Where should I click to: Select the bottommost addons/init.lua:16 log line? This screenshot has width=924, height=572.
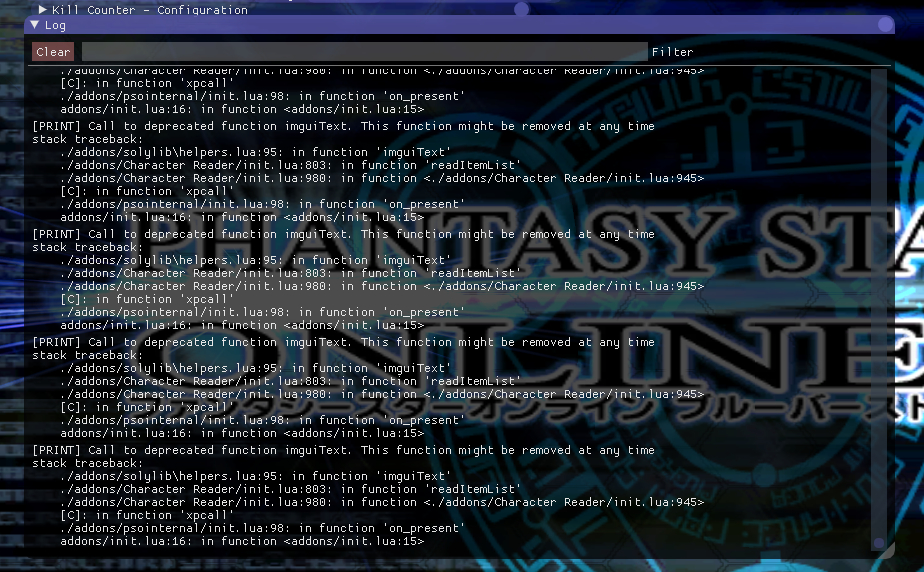(242, 541)
